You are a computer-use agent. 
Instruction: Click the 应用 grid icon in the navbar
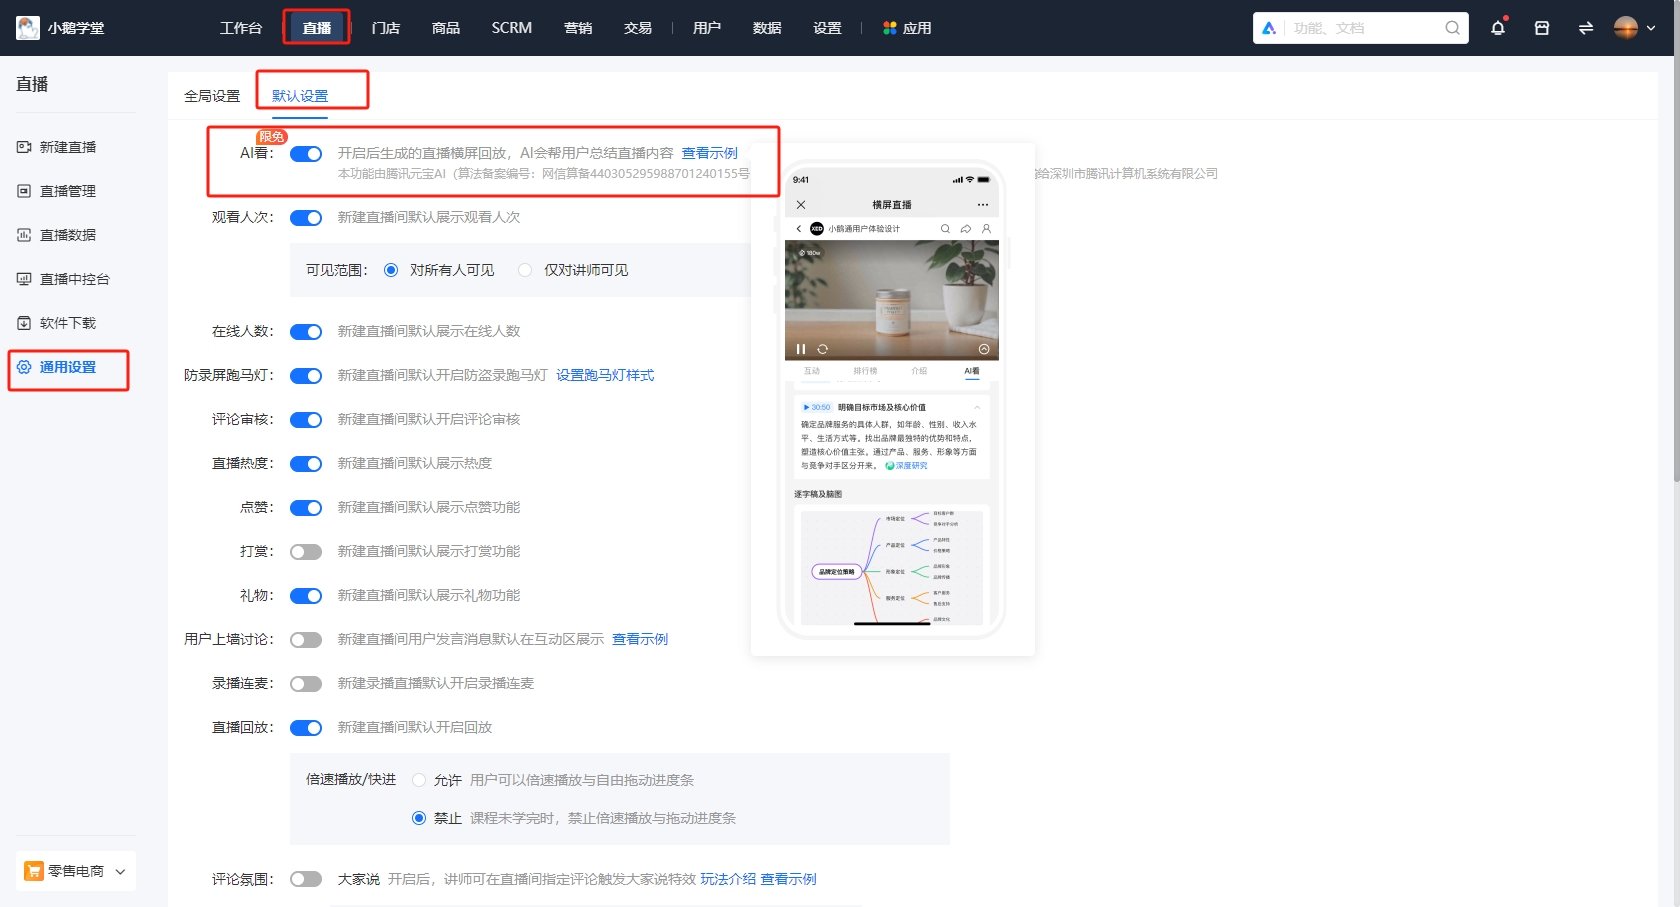[889, 28]
